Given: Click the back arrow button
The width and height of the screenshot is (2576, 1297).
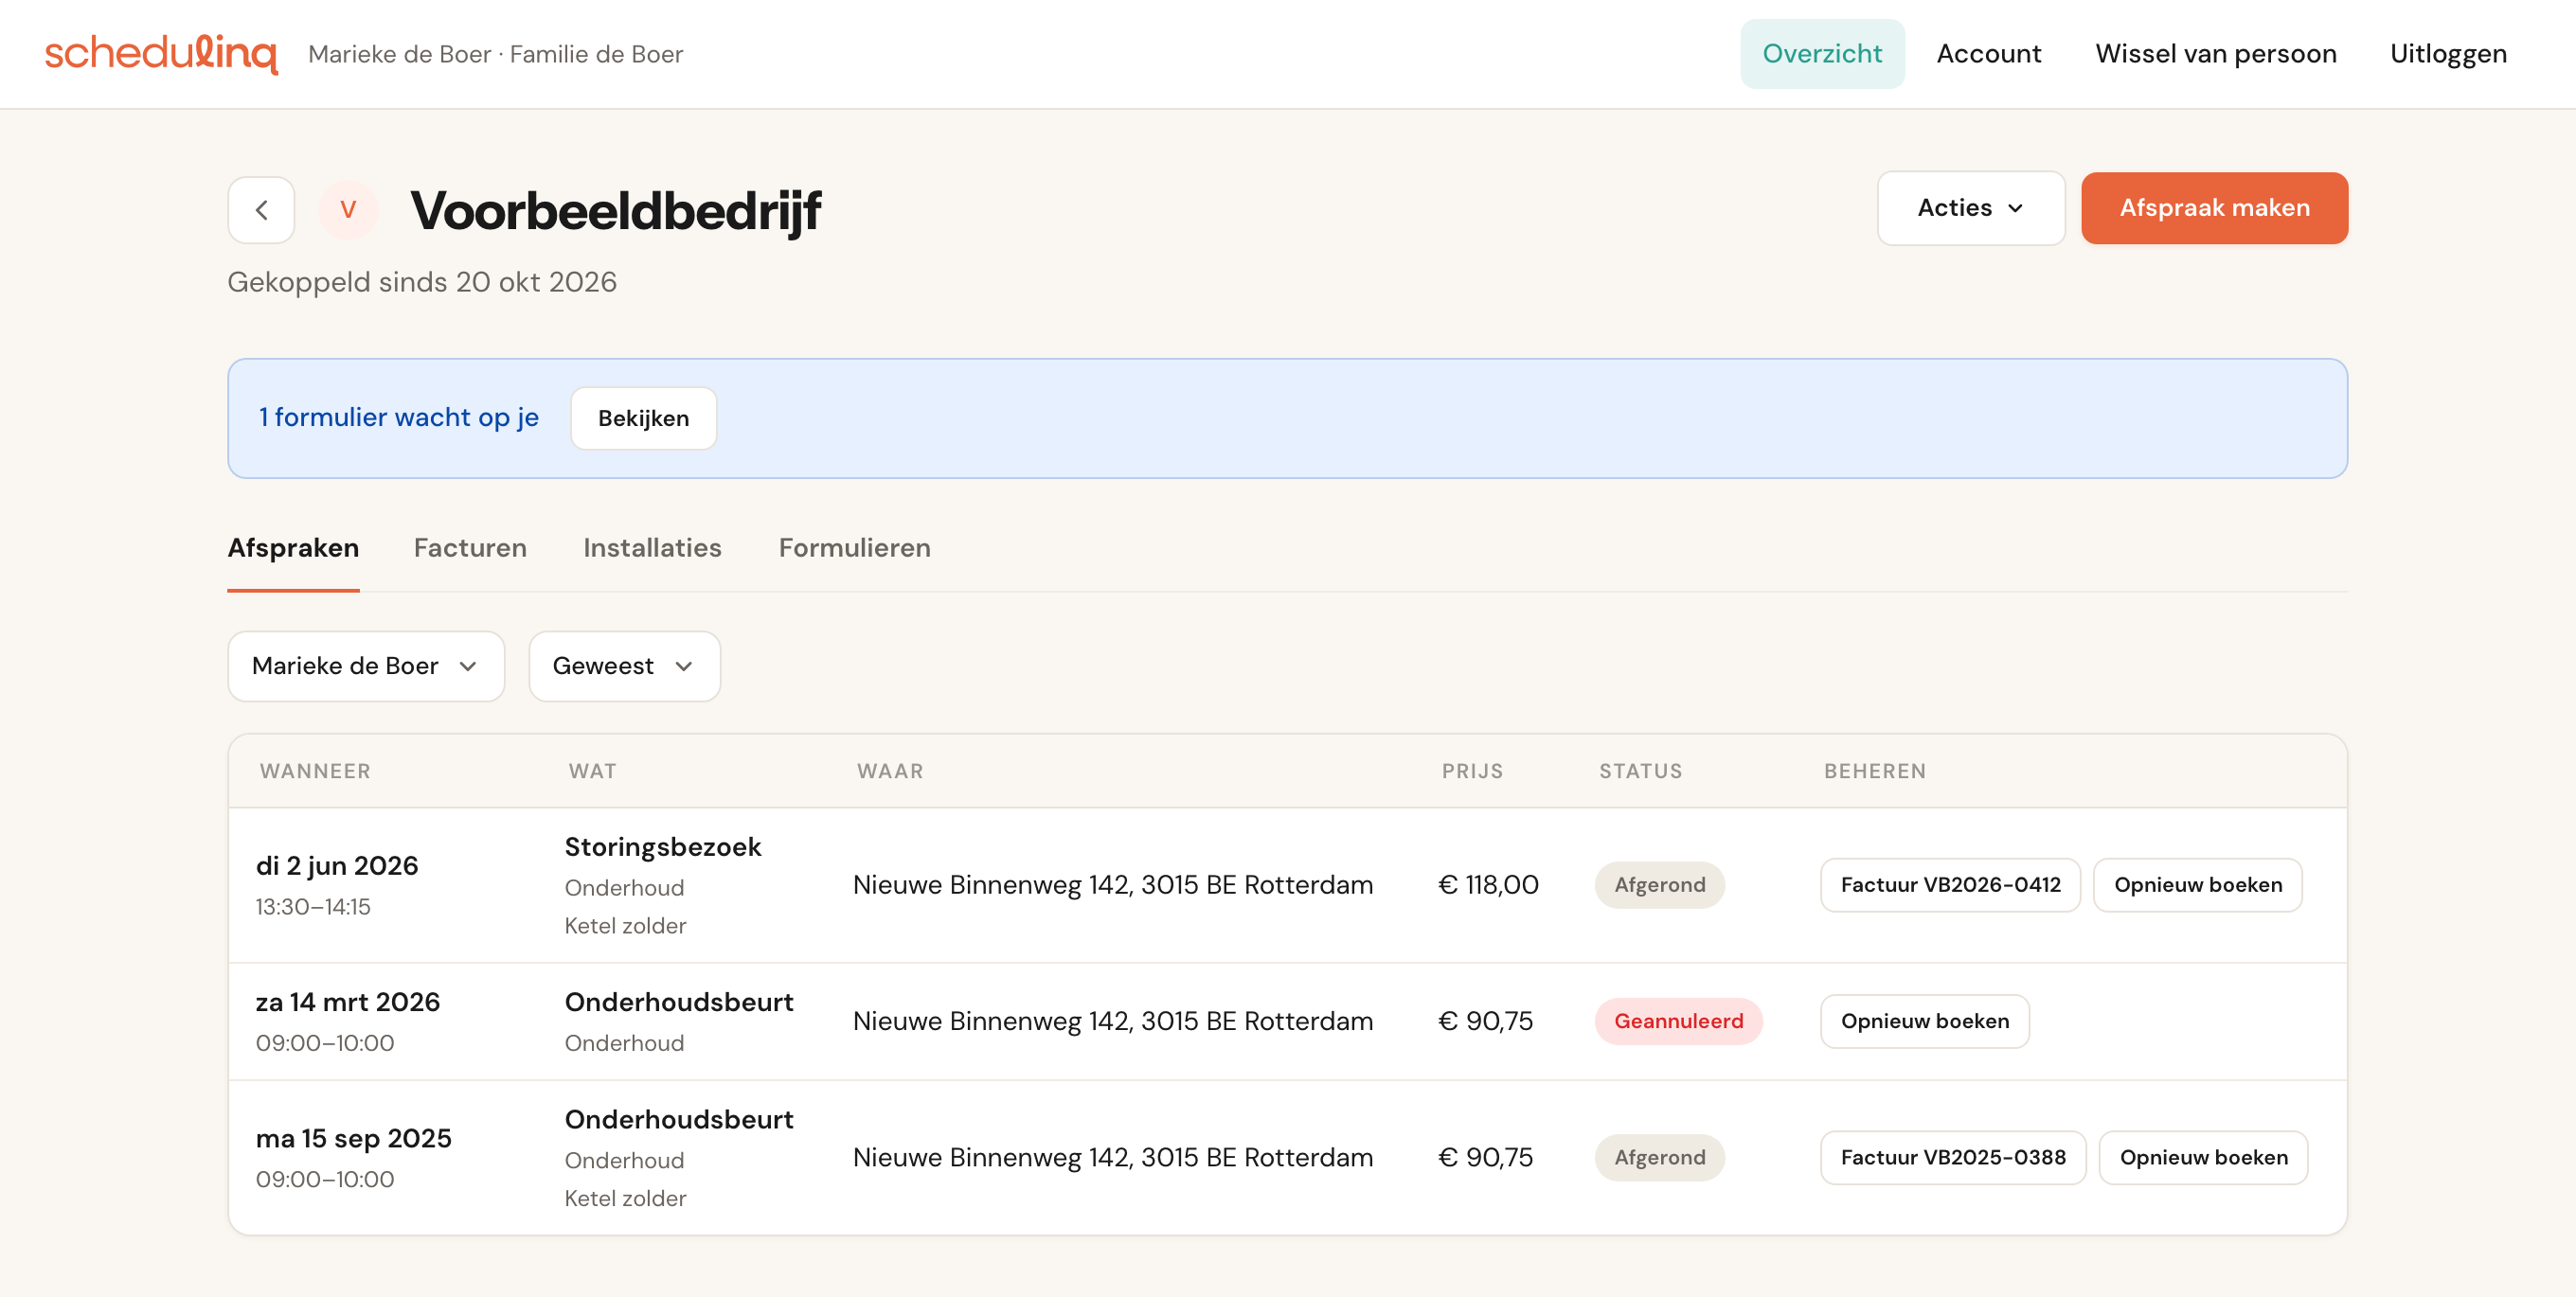Looking at the screenshot, I should pyautogui.click(x=261, y=210).
